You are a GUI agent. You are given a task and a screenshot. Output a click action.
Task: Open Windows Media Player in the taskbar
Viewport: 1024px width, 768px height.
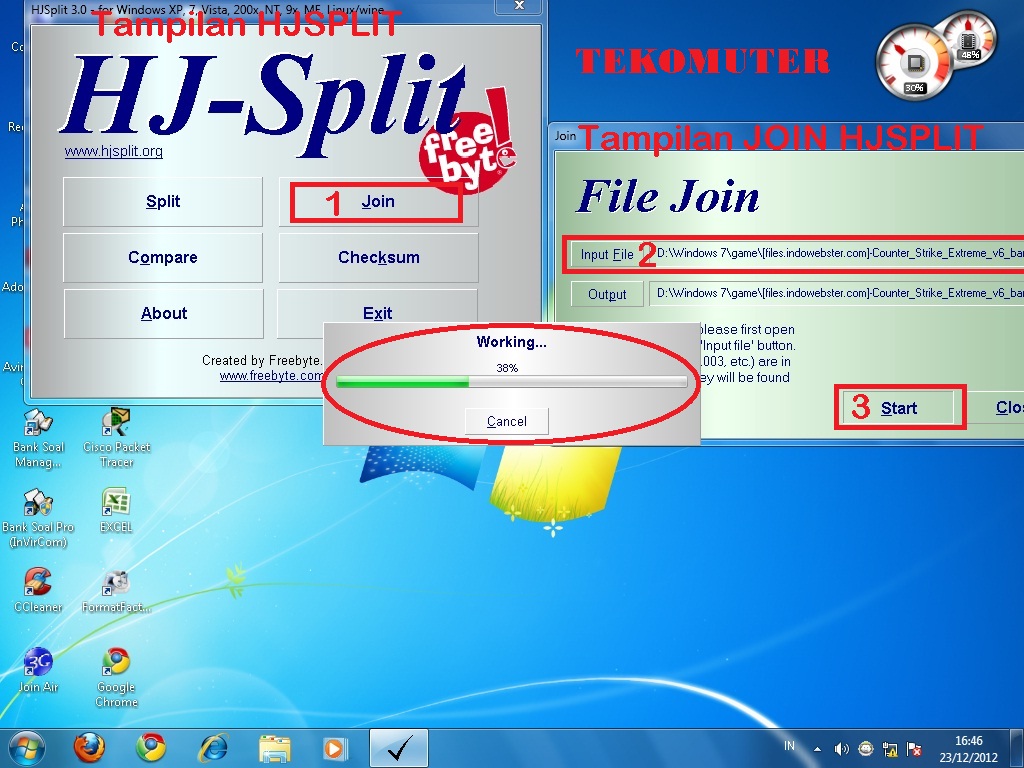333,748
